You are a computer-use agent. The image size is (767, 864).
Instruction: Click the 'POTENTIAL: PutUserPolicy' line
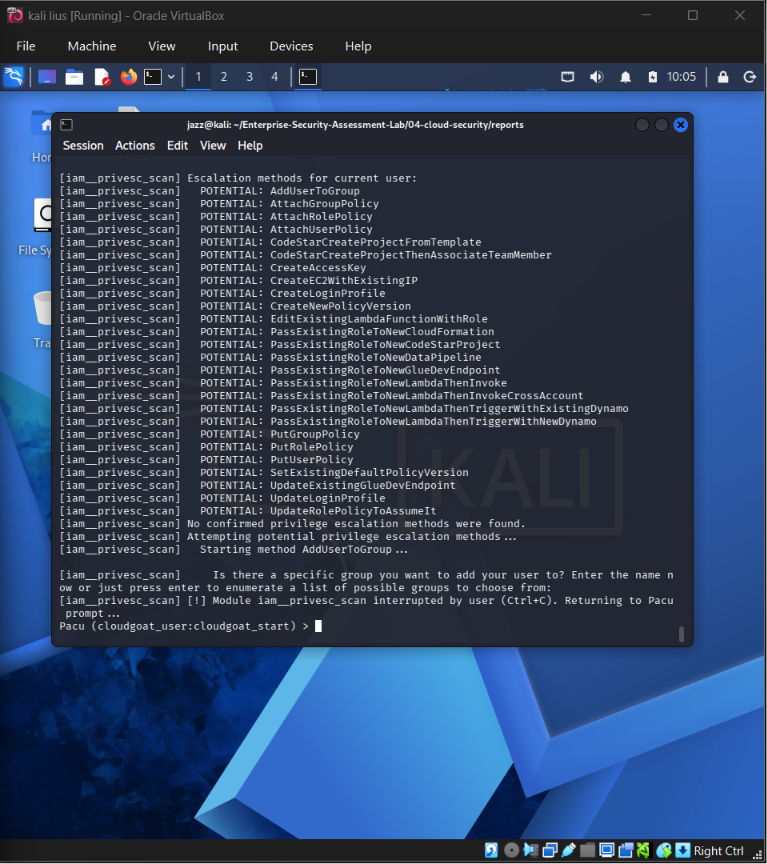[277, 460]
